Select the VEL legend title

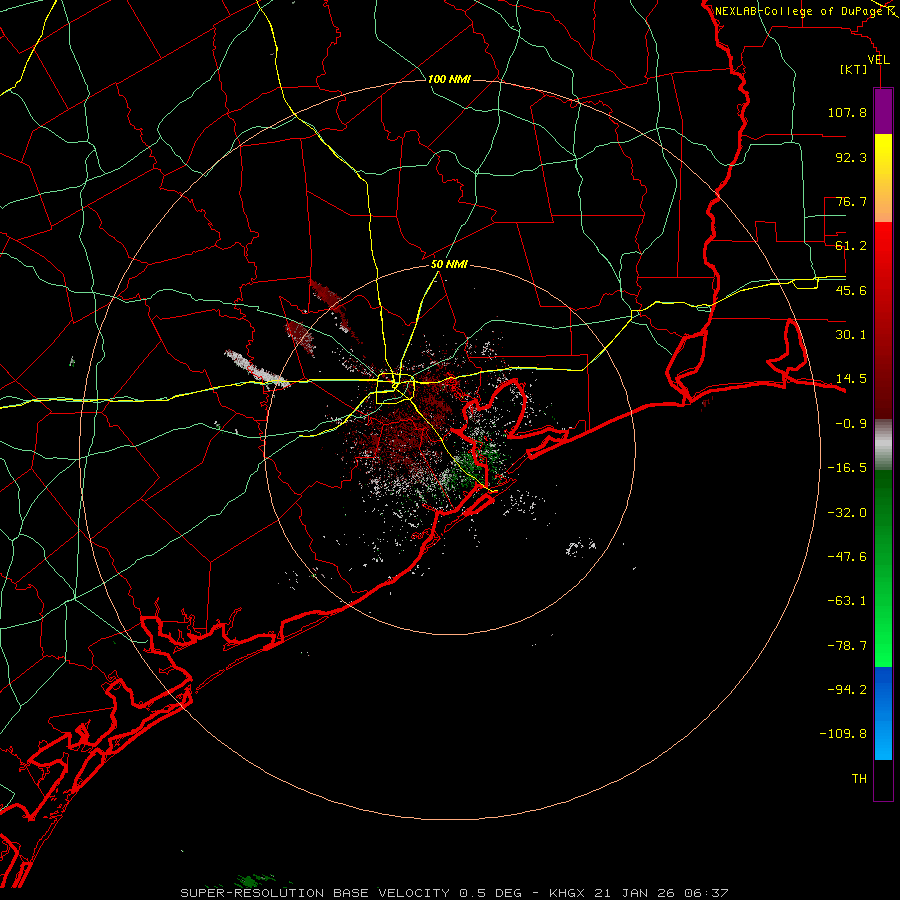click(x=878, y=60)
